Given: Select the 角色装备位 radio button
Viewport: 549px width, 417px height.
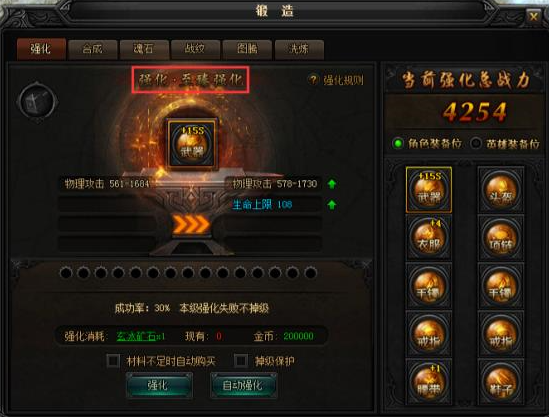Looking at the screenshot, I should point(398,144).
